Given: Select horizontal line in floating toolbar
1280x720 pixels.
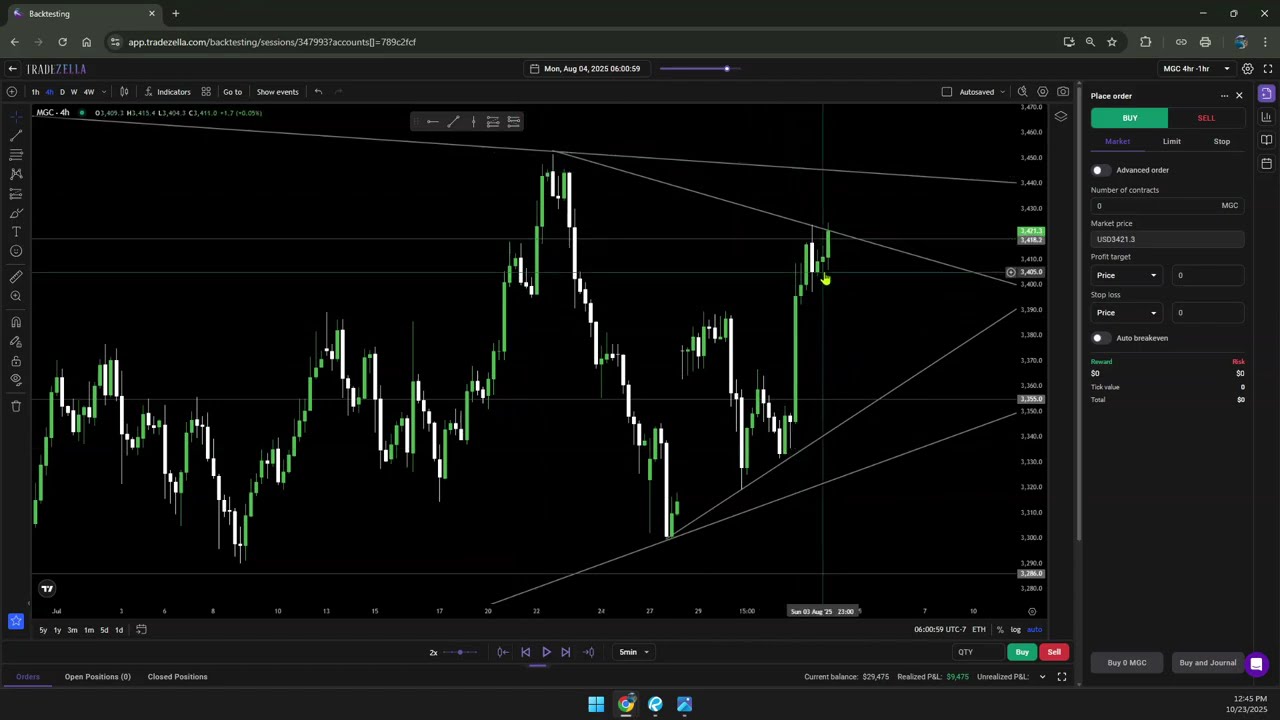Looking at the screenshot, I should [433, 122].
